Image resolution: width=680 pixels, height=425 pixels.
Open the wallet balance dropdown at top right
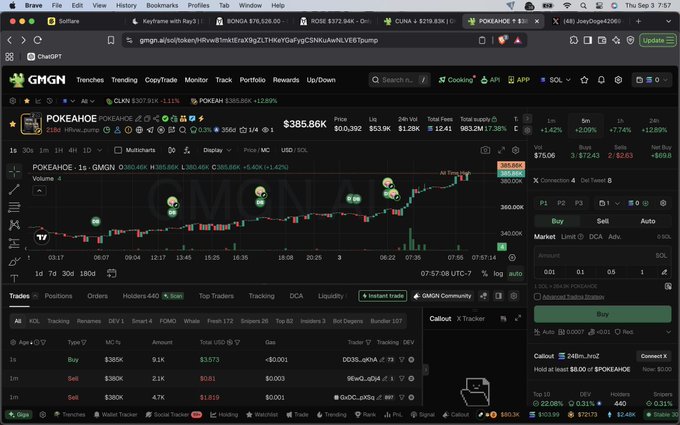click(652, 80)
